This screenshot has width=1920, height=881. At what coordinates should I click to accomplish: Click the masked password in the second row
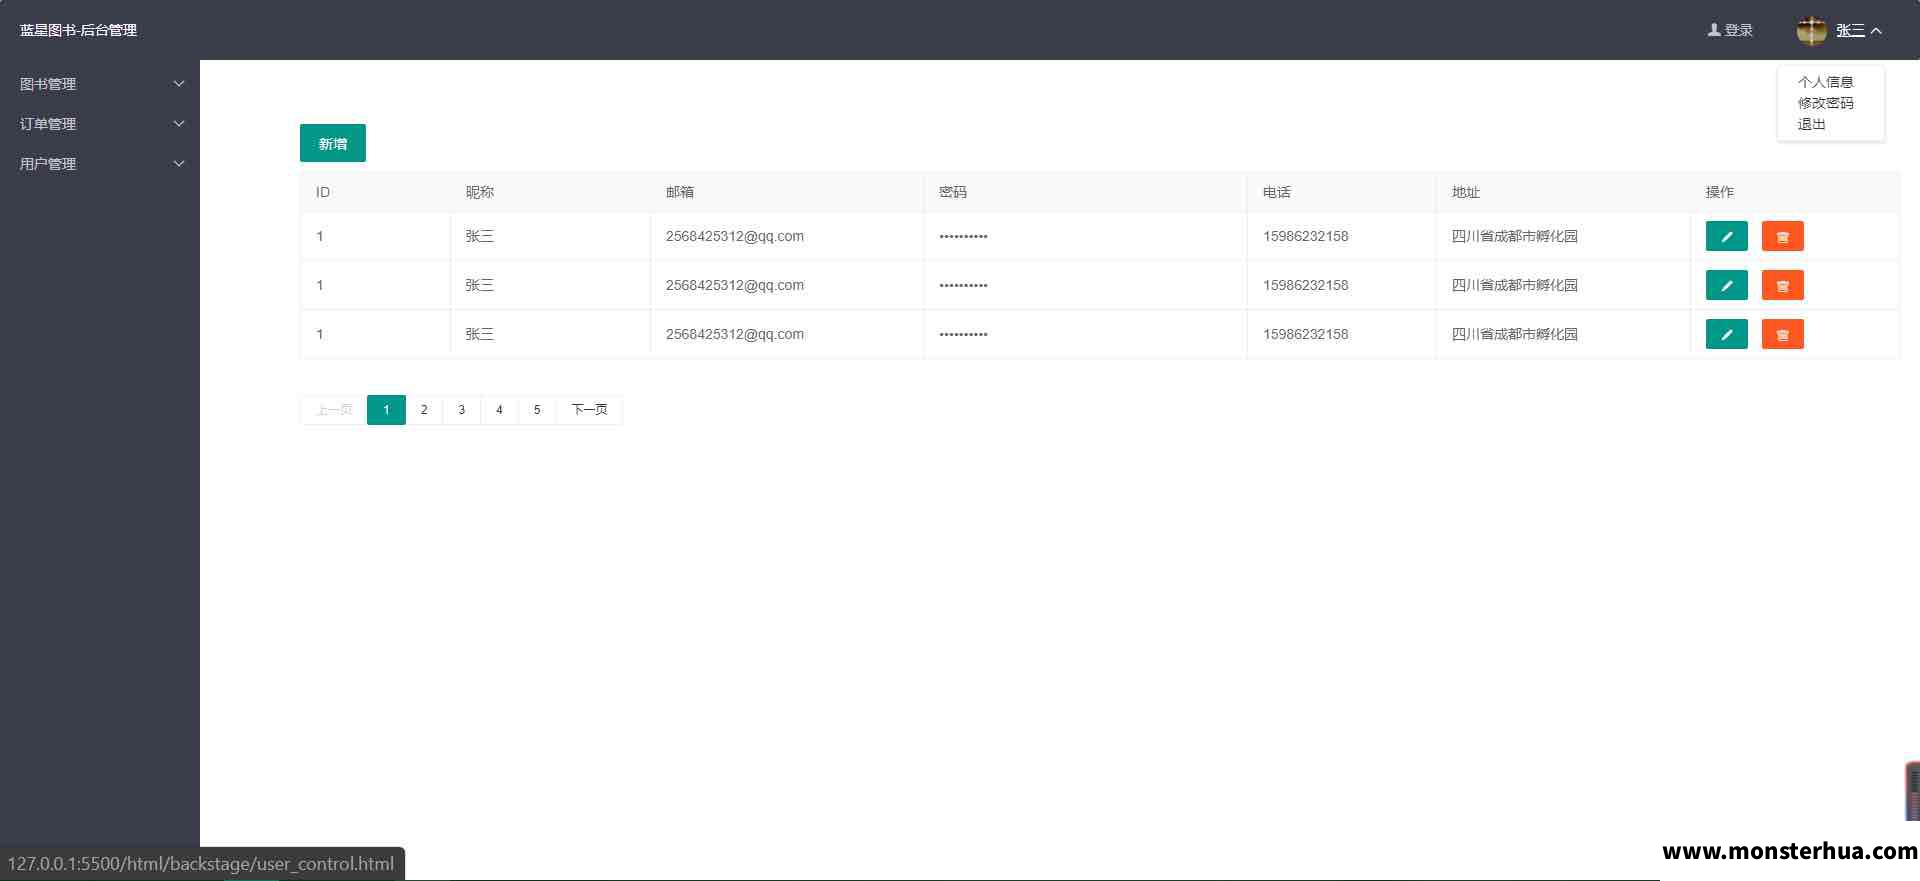(x=964, y=285)
